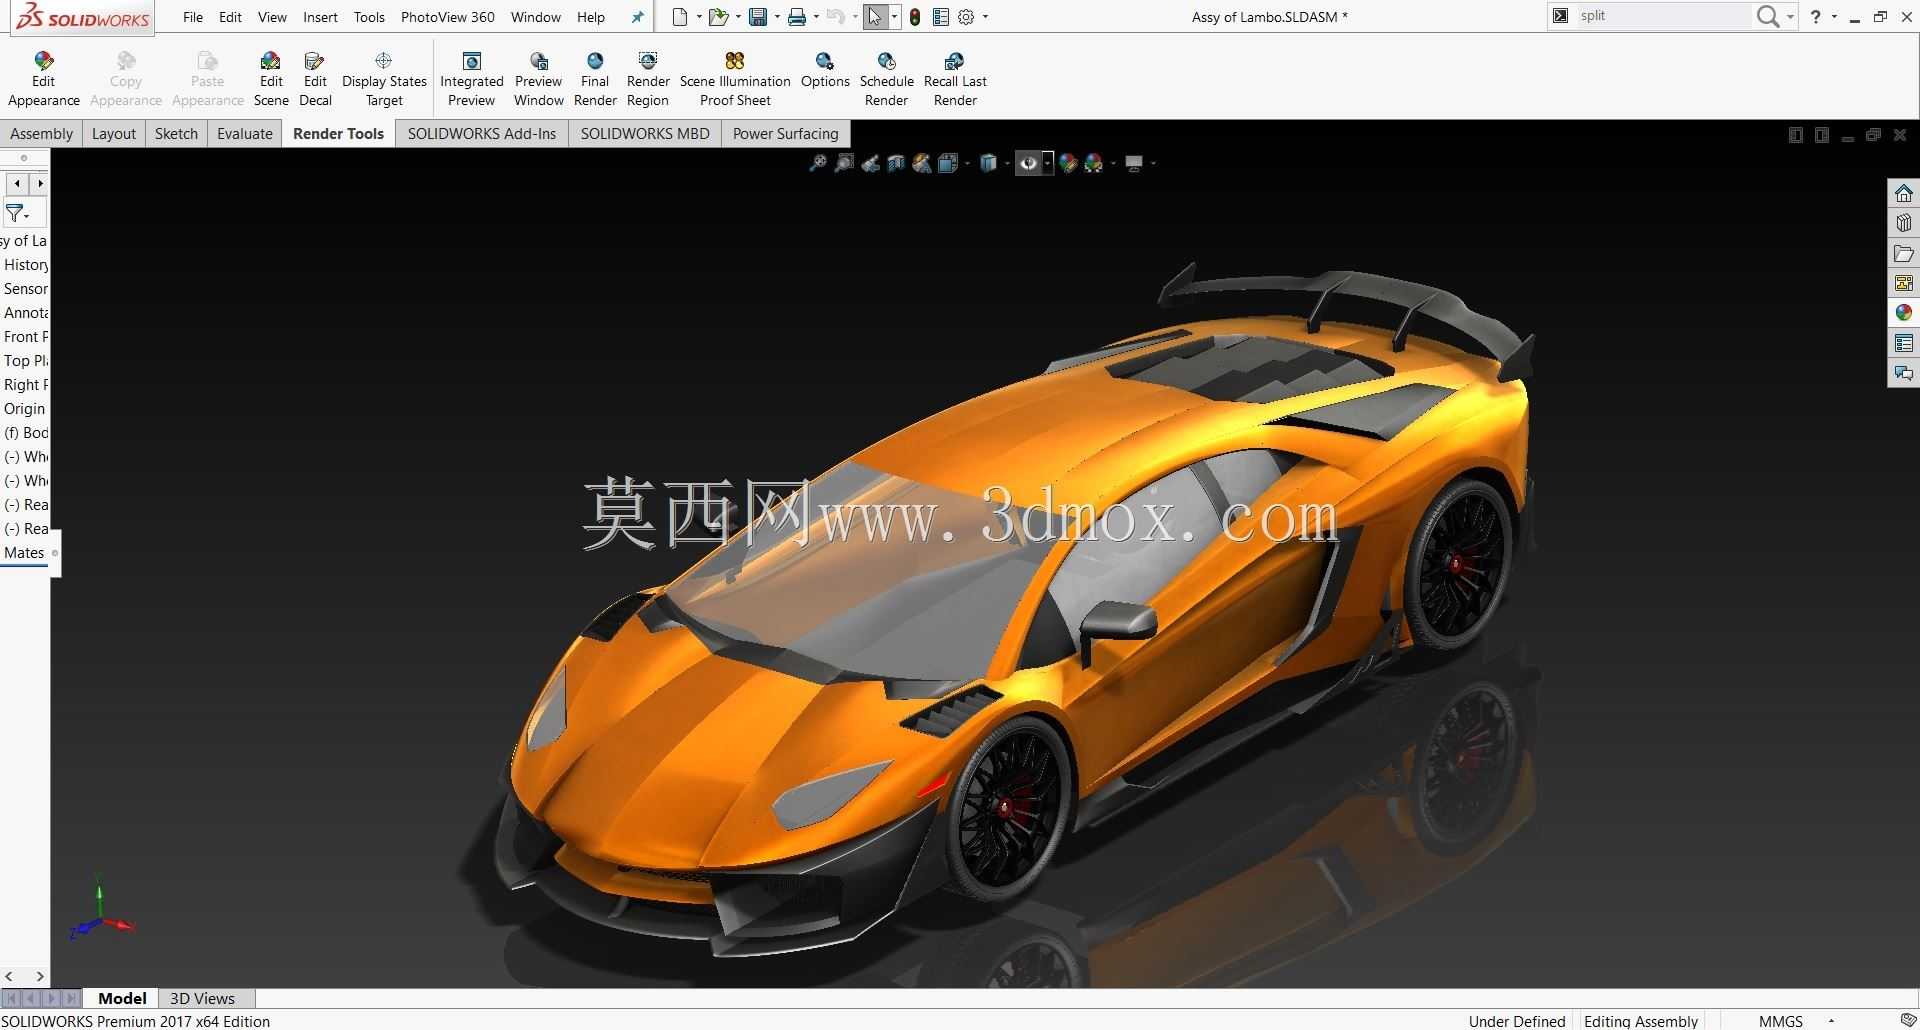The height and width of the screenshot is (1030, 1920).
Task: Open Display States Target
Action: pyautogui.click(x=384, y=80)
